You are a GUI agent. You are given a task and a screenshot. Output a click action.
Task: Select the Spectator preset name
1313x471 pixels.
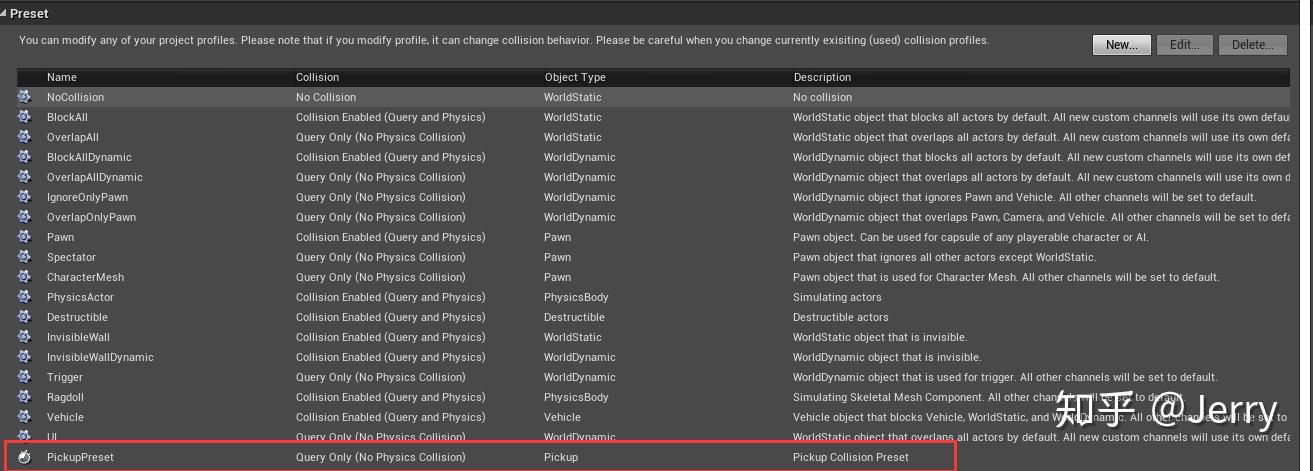click(71, 257)
